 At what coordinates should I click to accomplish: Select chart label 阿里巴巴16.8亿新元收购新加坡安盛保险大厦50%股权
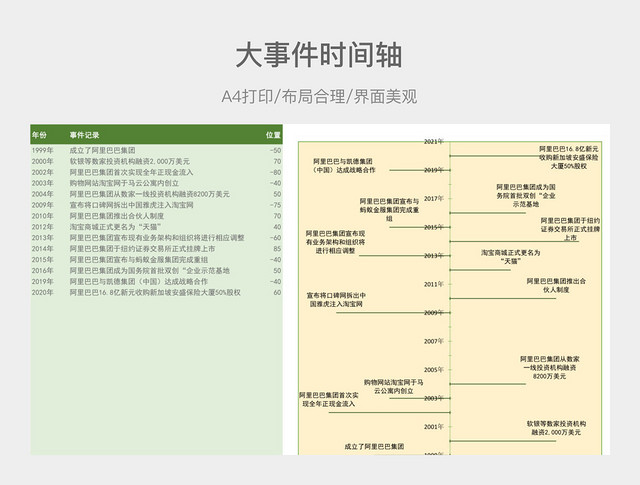pos(569,158)
